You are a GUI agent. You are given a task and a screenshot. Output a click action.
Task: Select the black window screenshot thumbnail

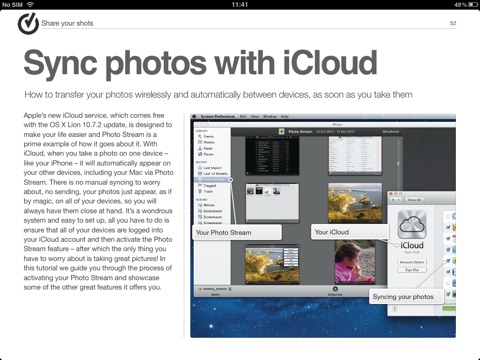click(272, 155)
